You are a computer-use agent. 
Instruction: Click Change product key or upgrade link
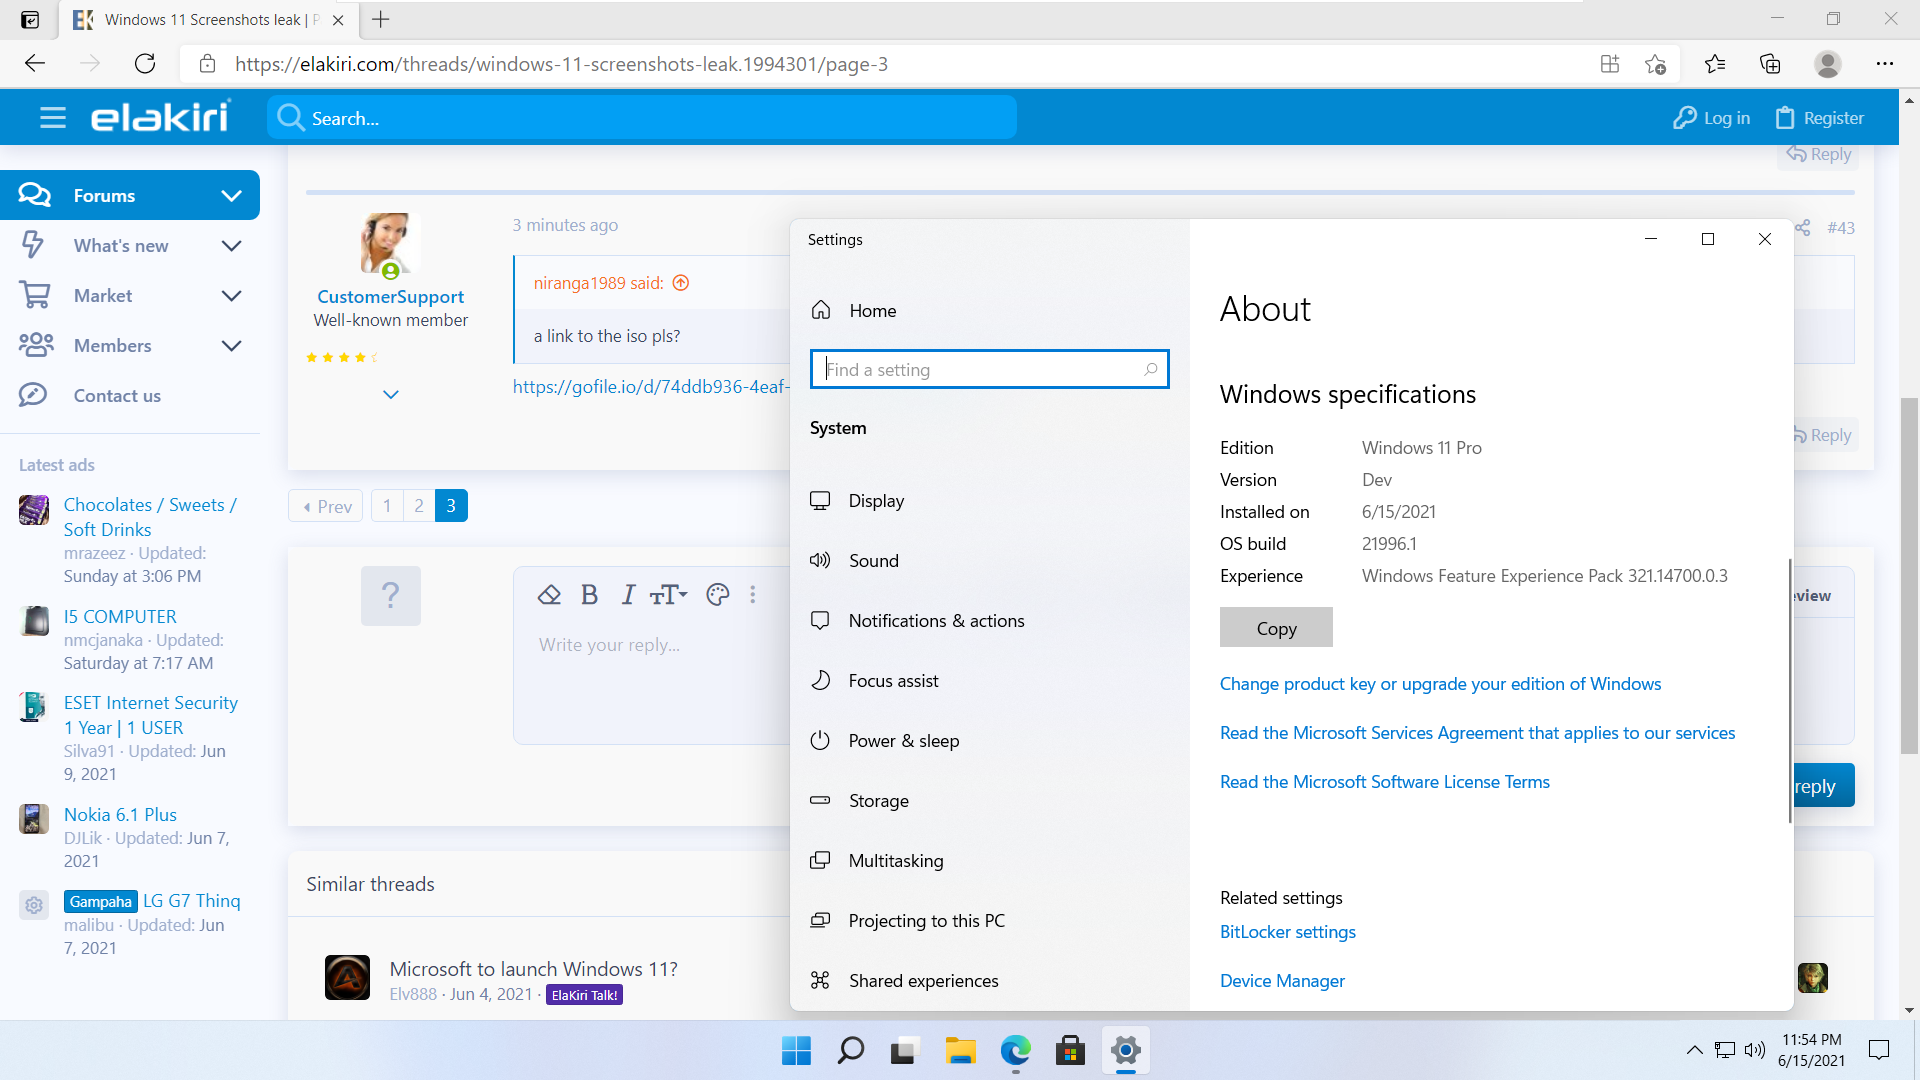click(x=1440, y=684)
